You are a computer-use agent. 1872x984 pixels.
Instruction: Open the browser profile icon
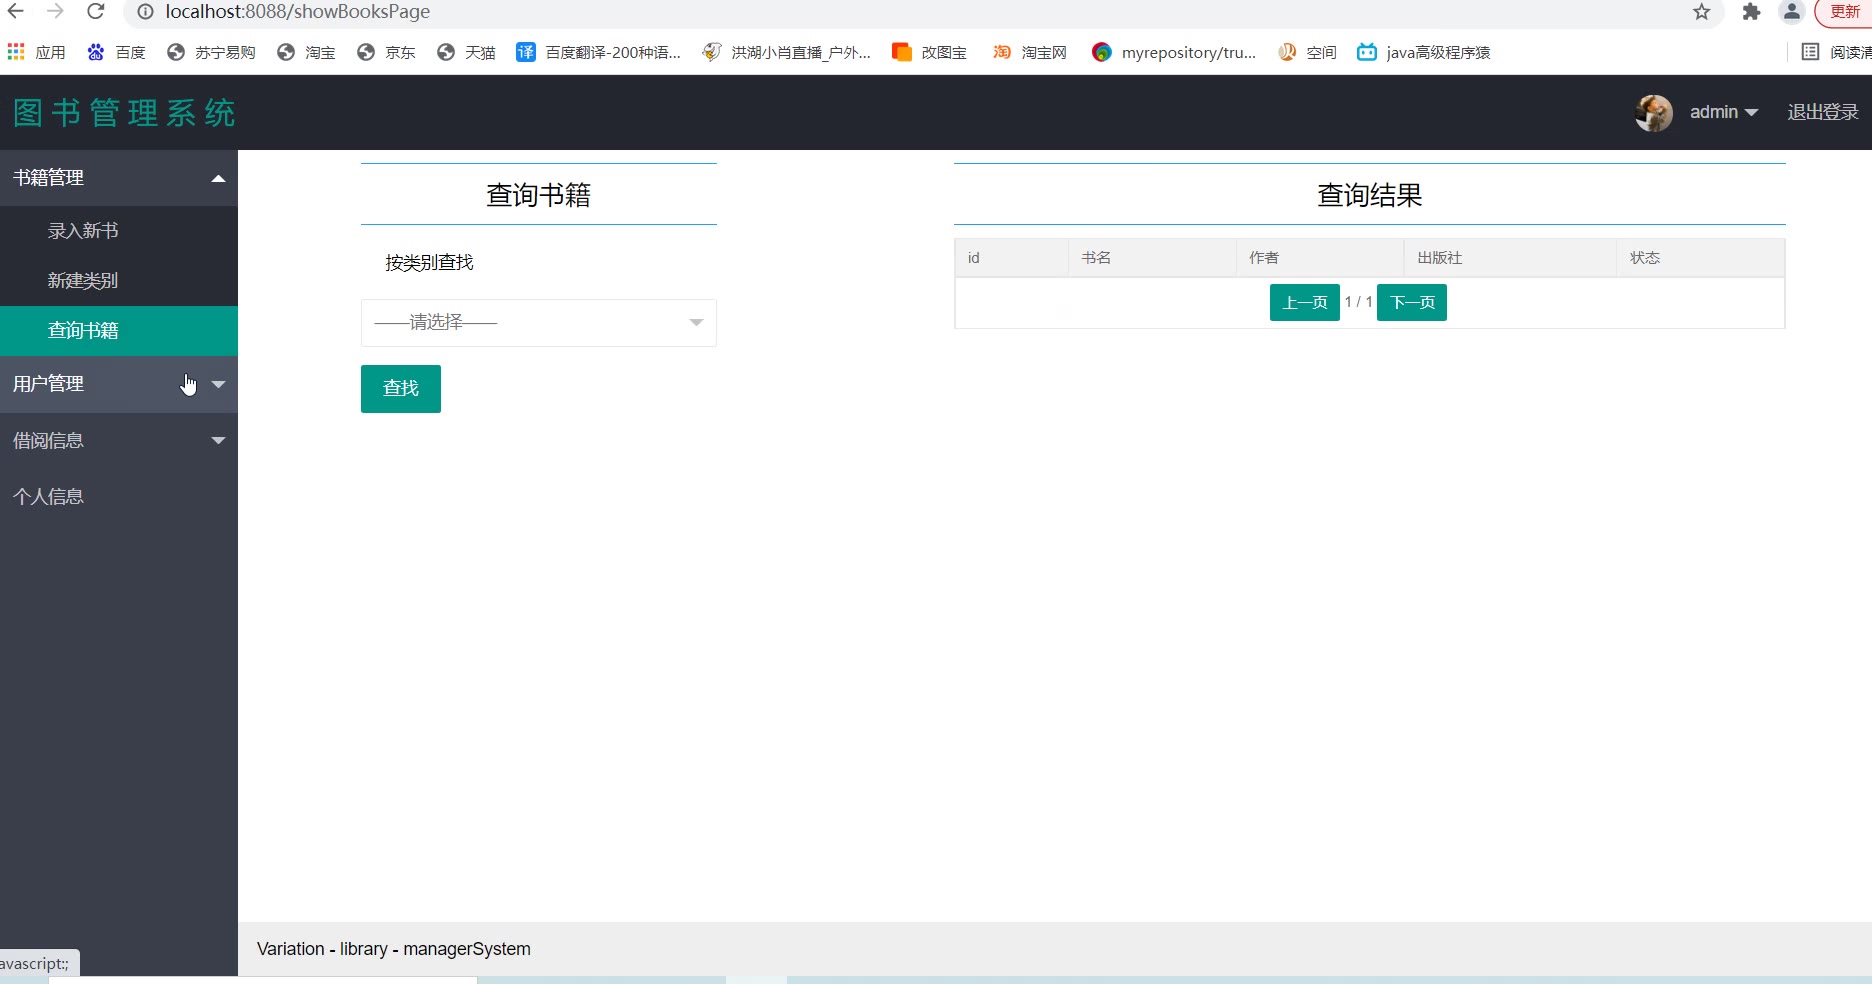click(1792, 12)
